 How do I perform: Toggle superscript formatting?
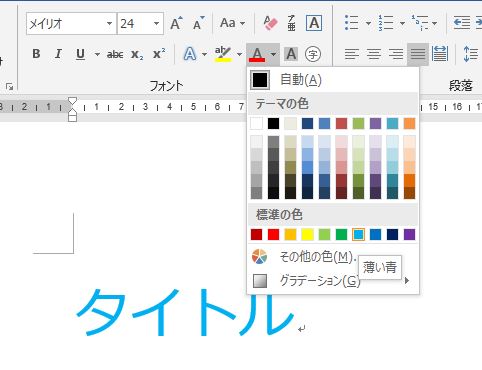click(x=159, y=54)
